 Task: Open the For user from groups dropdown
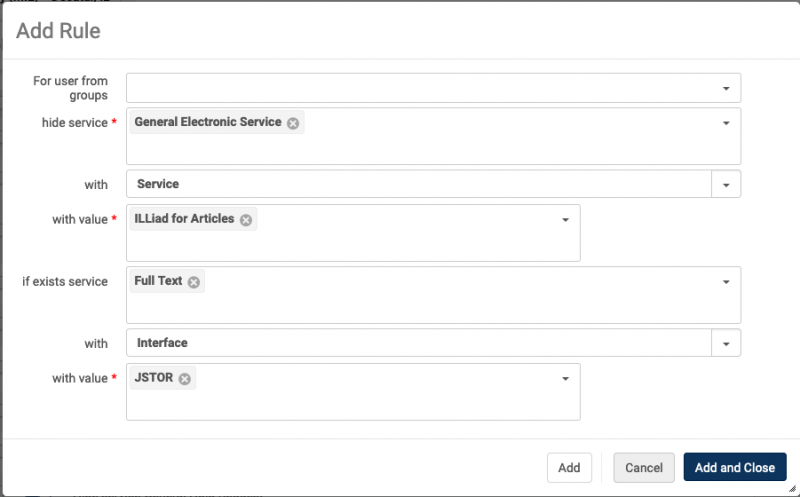[434, 88]
